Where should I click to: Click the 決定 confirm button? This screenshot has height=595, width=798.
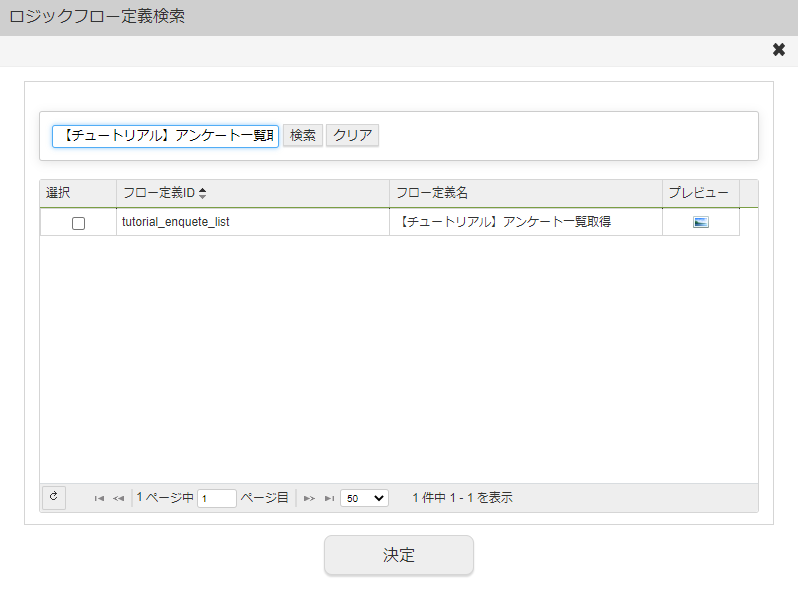click(399, 555)
